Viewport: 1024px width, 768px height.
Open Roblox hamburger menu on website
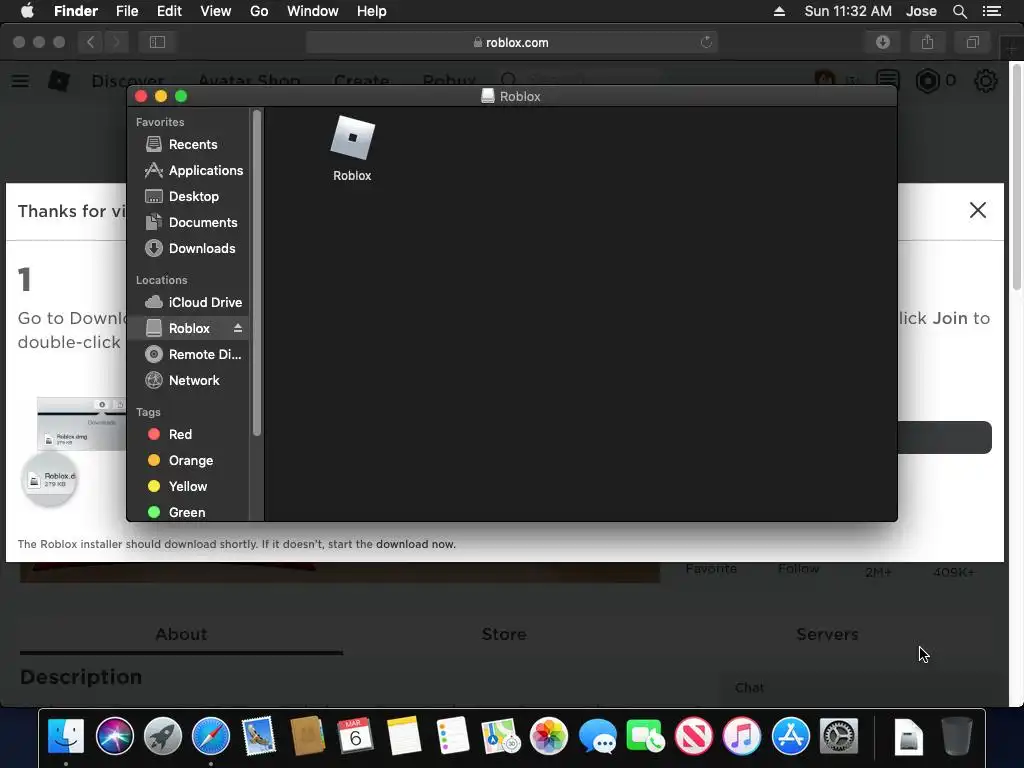pyautogui.click(x=20, y=81)
